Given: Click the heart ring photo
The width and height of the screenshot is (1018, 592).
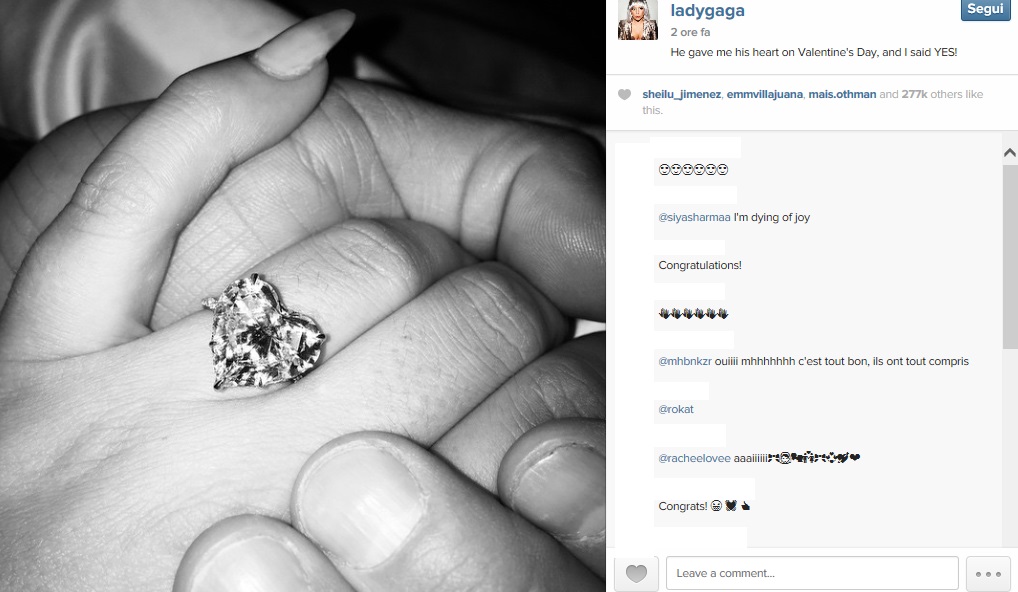Looking at the screenshot, I should (303, 296).
